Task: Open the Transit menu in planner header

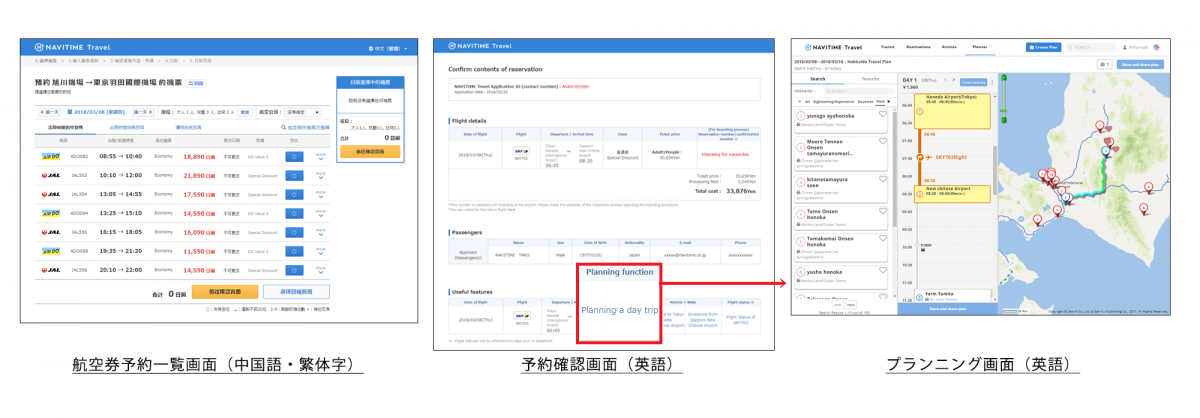Action: pyautogui.click(x=887, y=47)
